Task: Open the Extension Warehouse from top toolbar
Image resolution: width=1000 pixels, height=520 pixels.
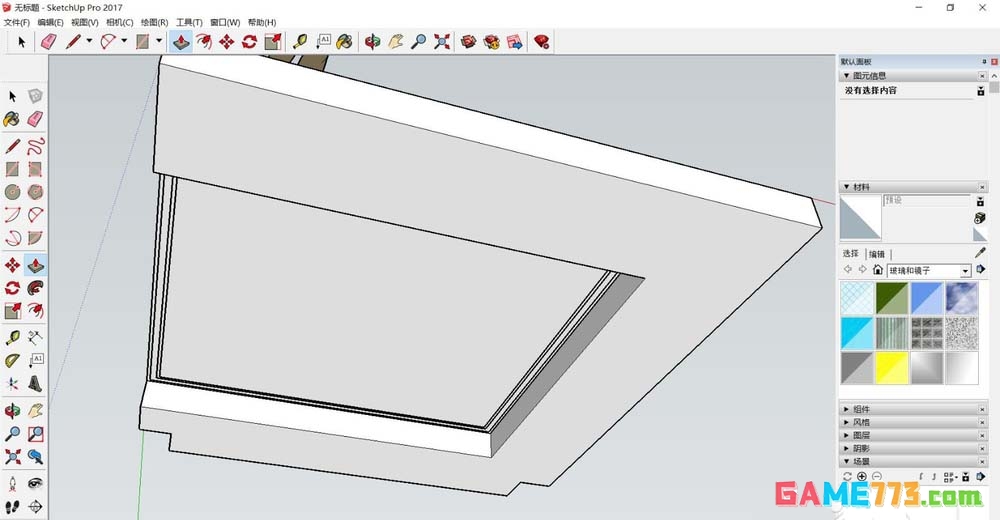Action: pos(492,42)
